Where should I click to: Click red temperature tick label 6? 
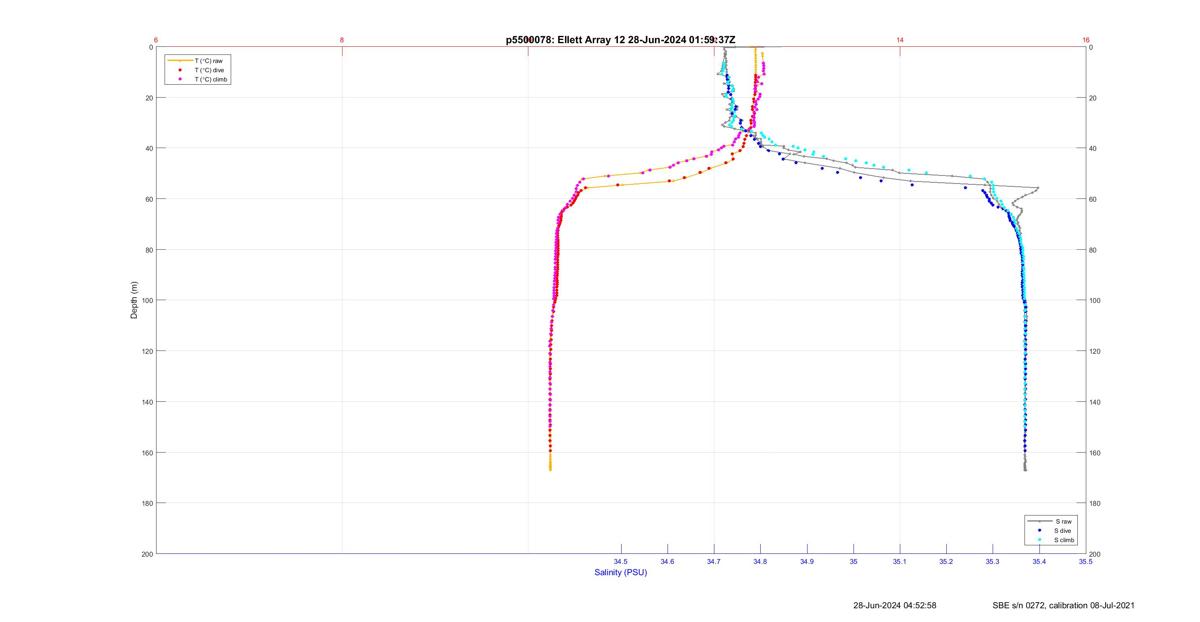tap(157, 40)
